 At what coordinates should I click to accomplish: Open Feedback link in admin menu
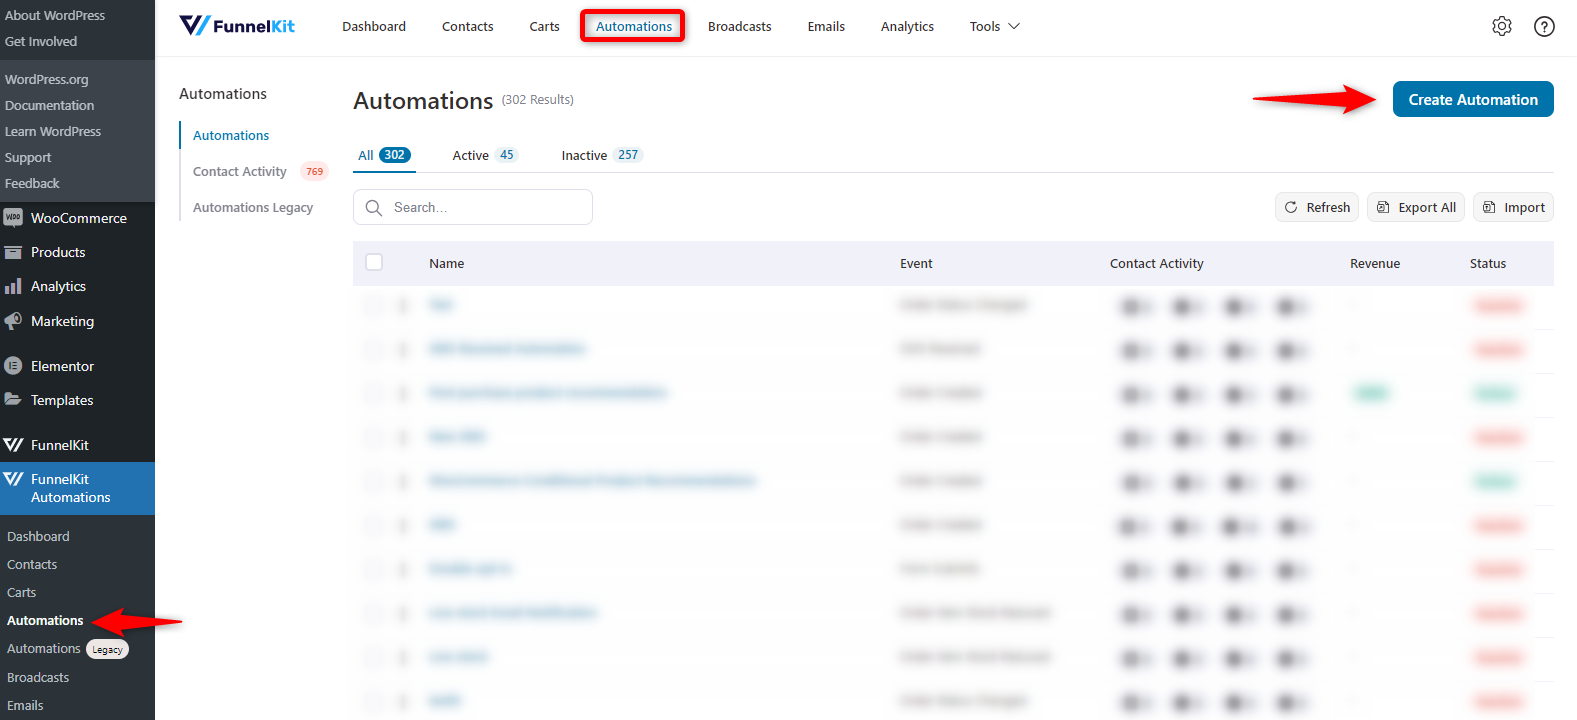pos(32,183)
